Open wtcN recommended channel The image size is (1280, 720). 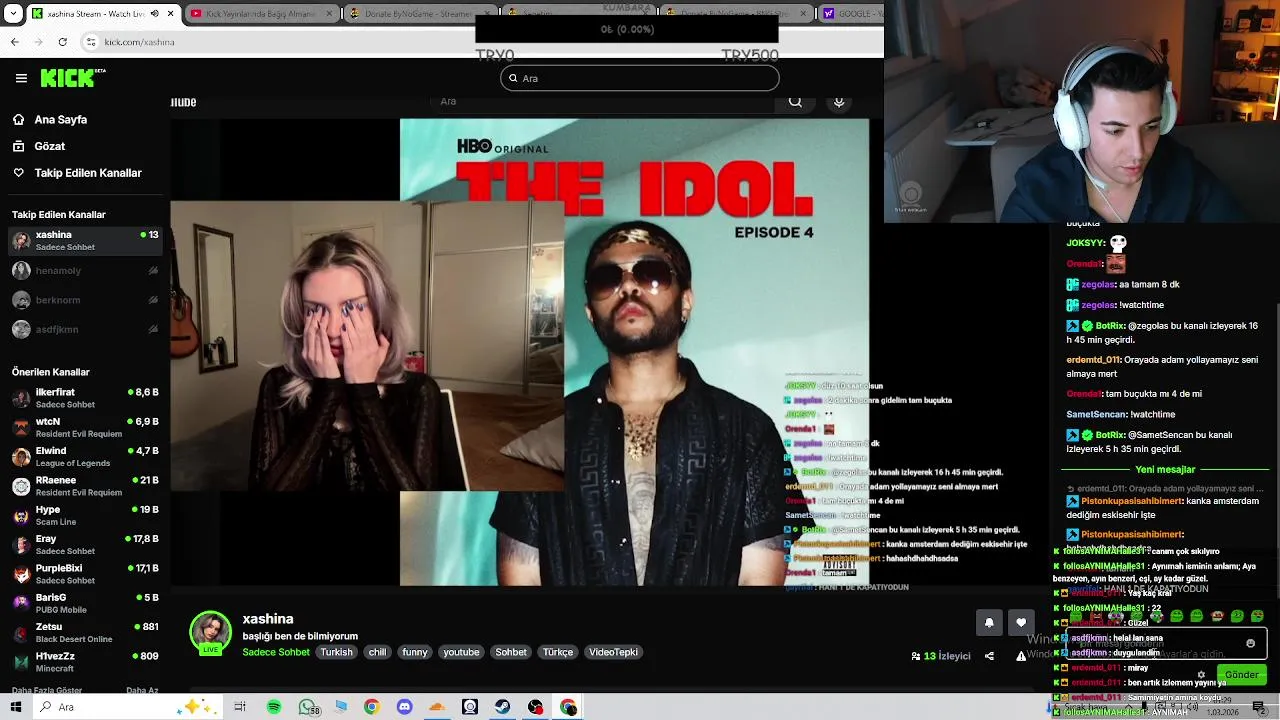(84, 427)
